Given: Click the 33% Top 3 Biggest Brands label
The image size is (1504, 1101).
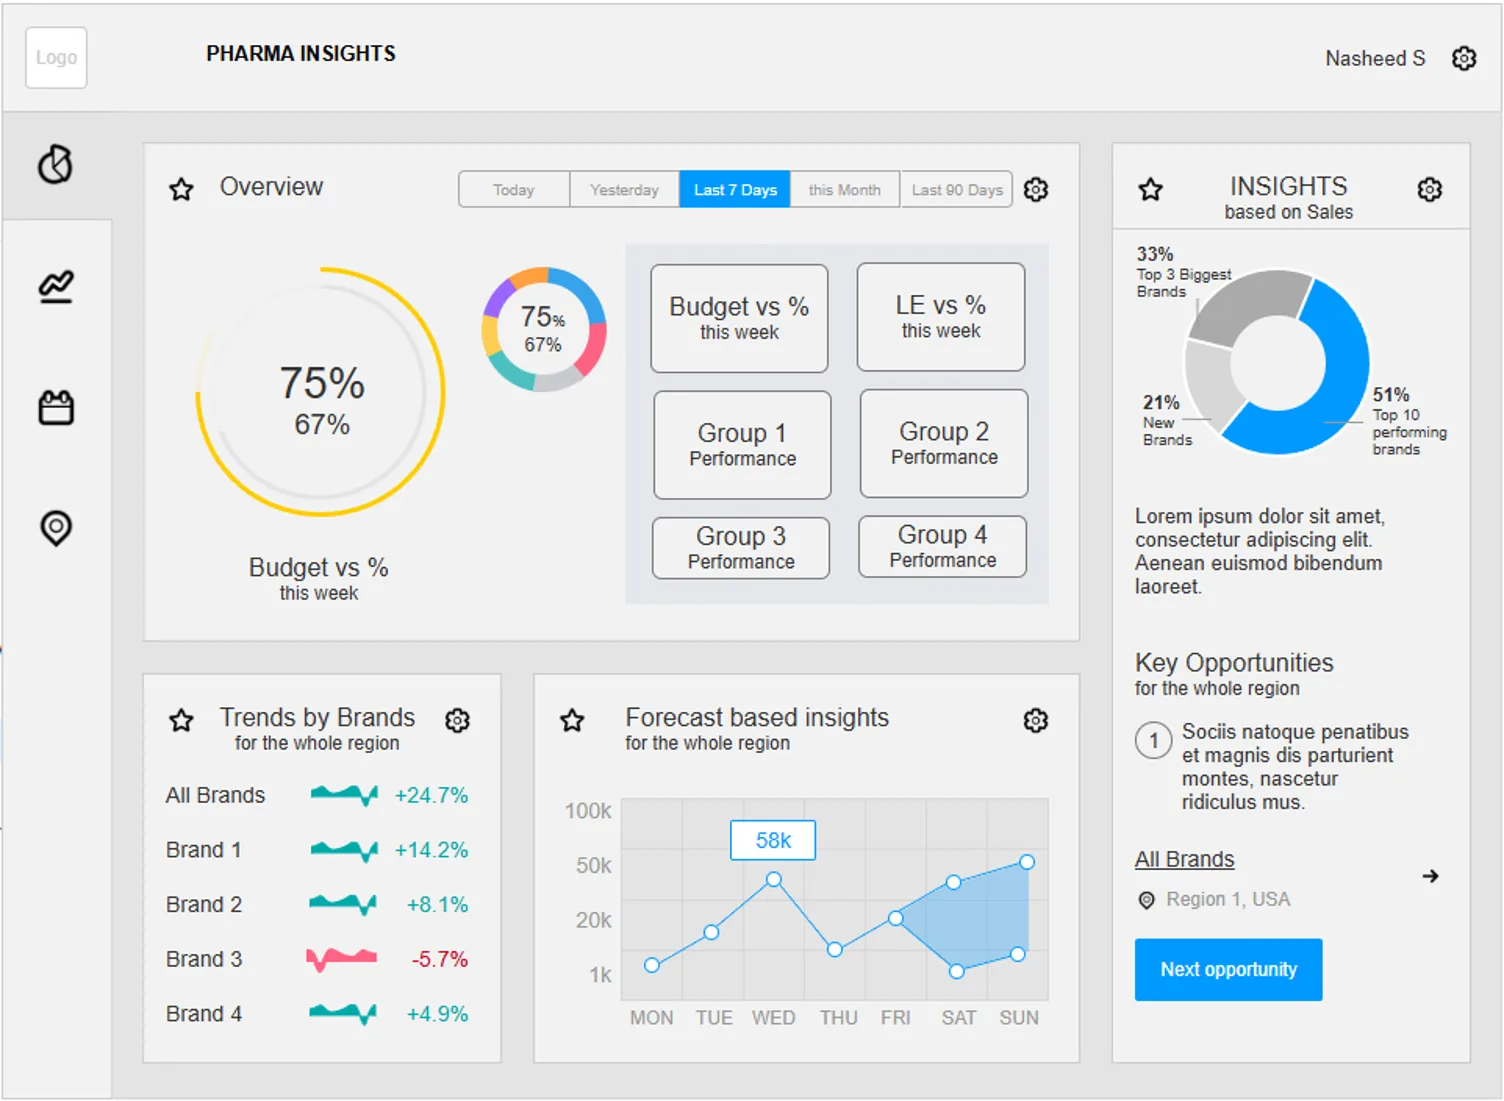Looking at the screenshot, I should pyautogui.click(x=1183, y=272).
